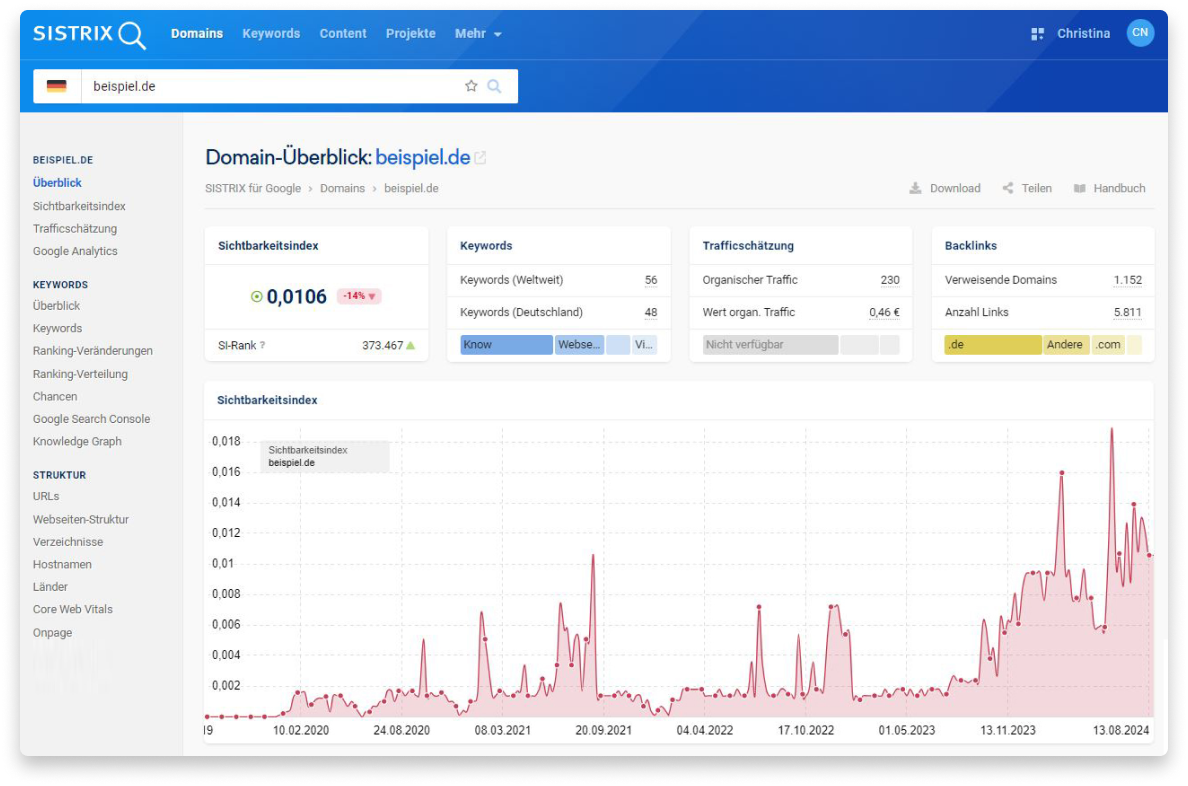
Task: Click Anzahl Links value 5.811
Action: 1127,313
